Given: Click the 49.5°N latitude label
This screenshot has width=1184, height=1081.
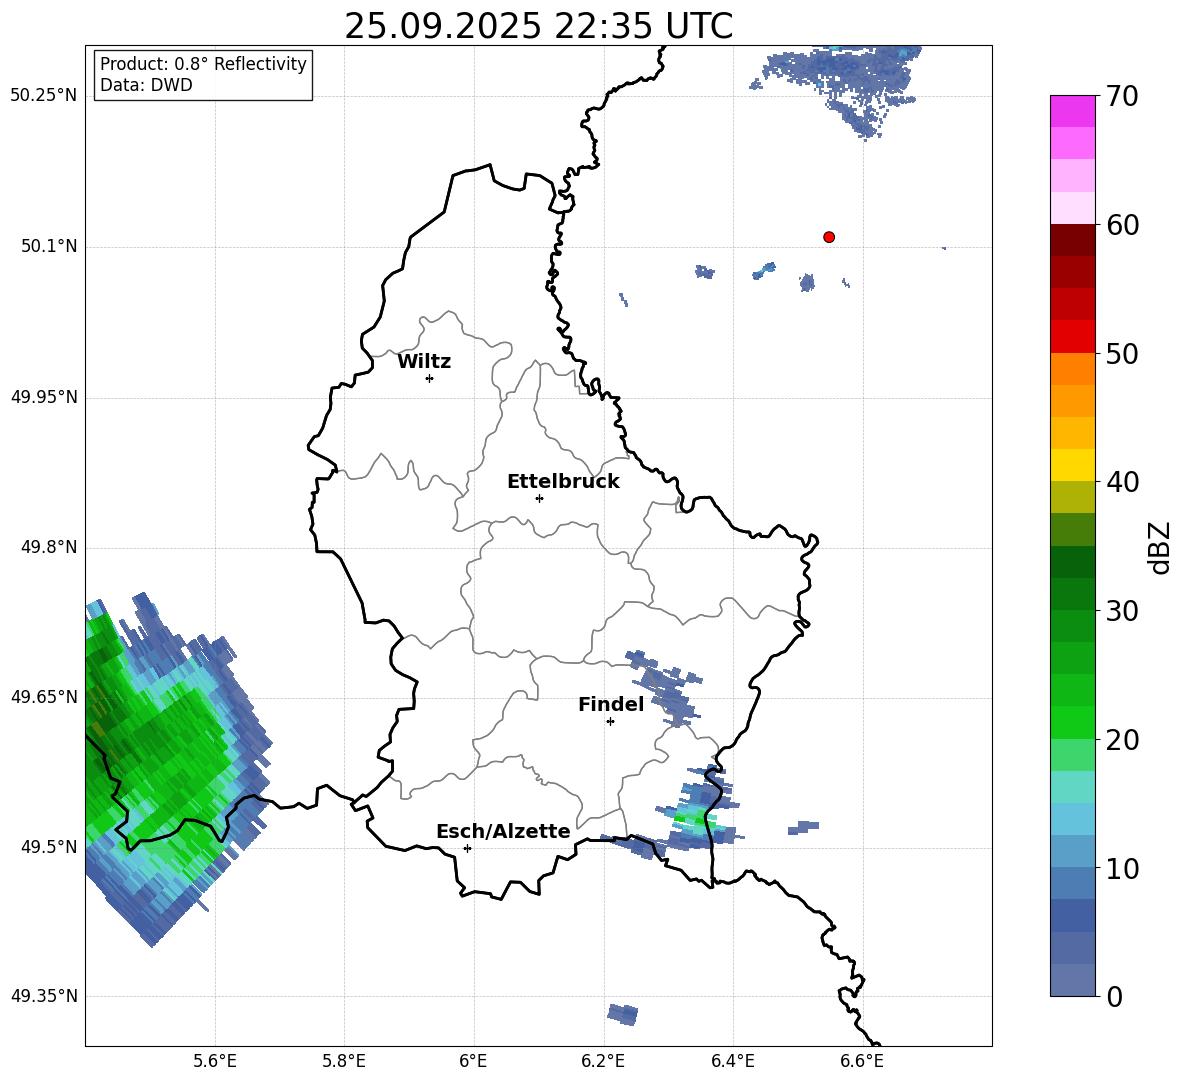Looking at the screenshot, I should 49,847.
